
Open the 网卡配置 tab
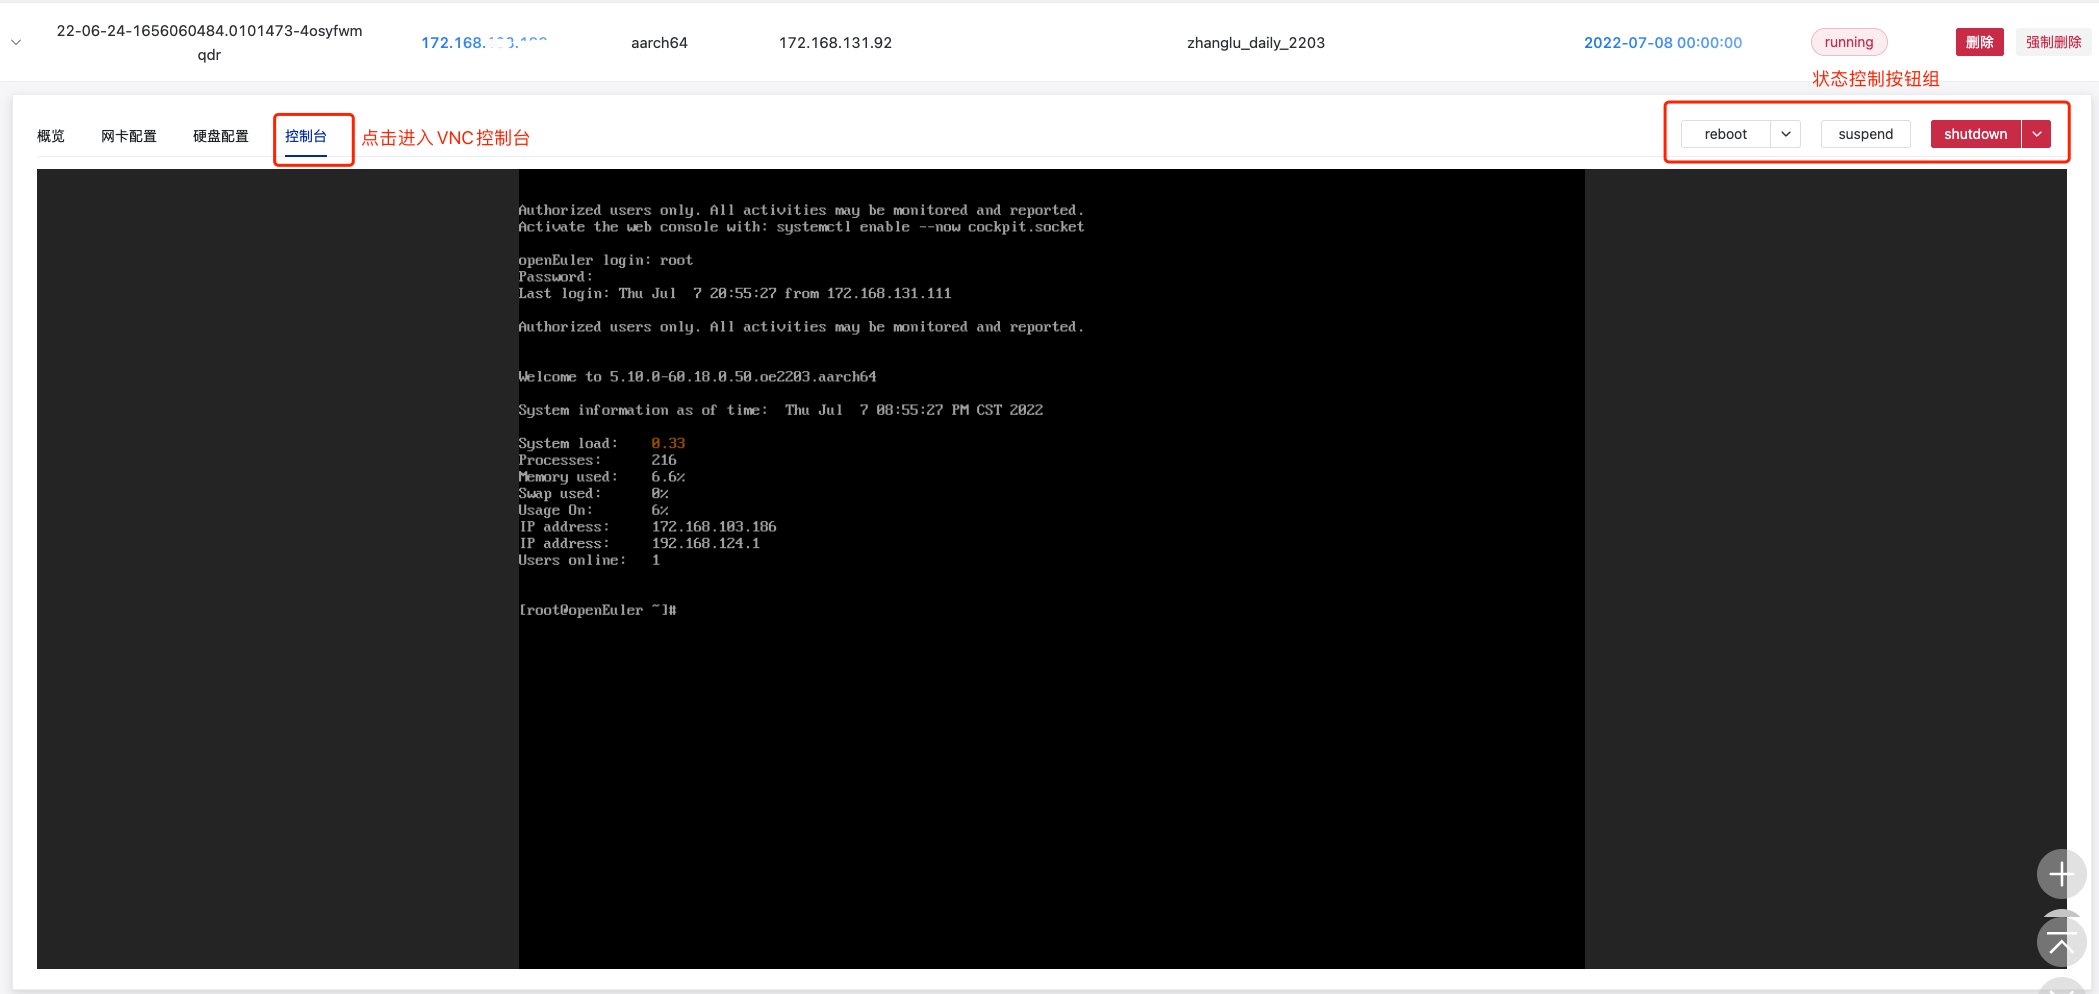(129, 136)
